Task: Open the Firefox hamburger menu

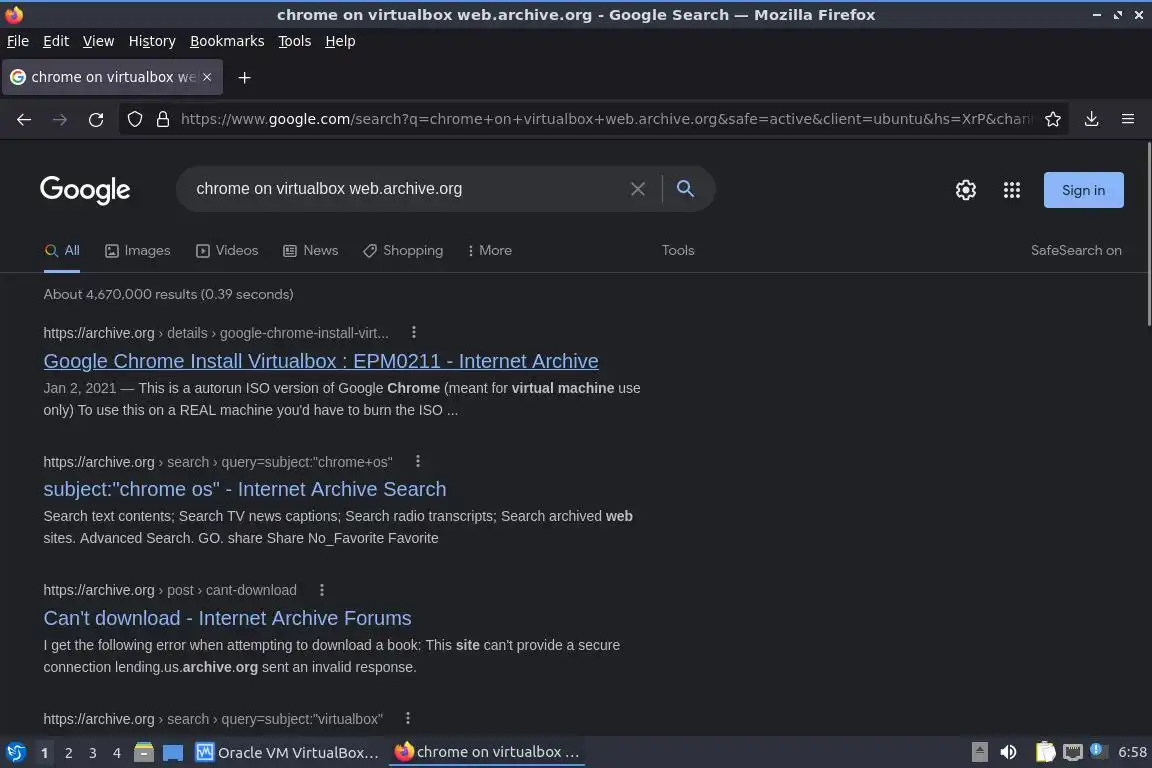Action: 1128,119
